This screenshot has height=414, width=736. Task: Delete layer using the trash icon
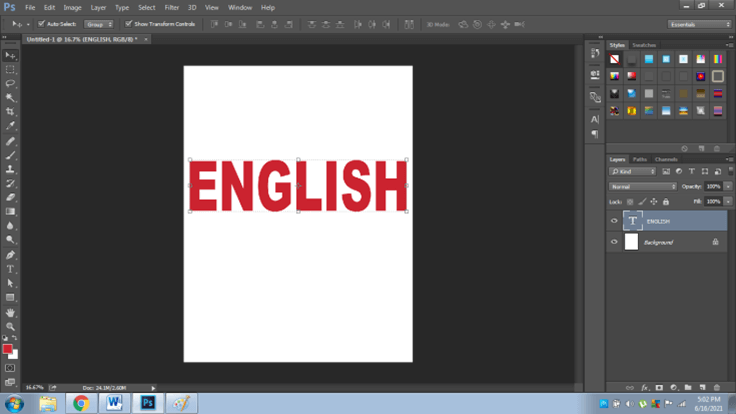coord(716,386)
